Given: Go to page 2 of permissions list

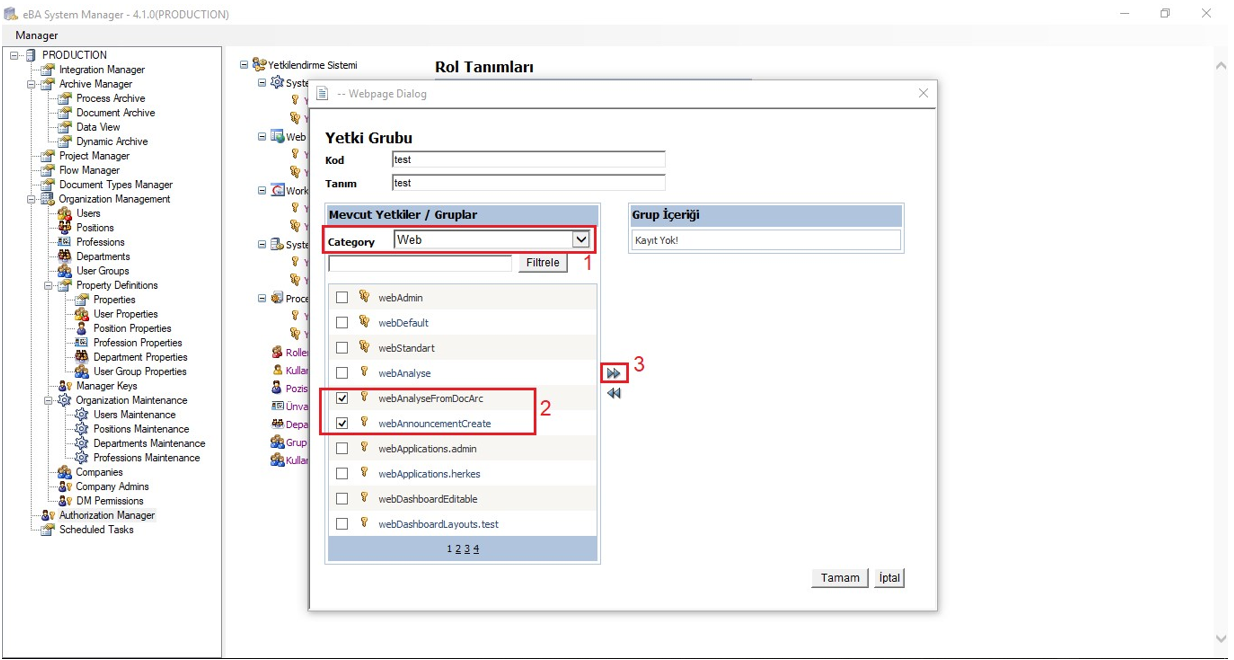Looking at the screenshot, I should [457, 549].
